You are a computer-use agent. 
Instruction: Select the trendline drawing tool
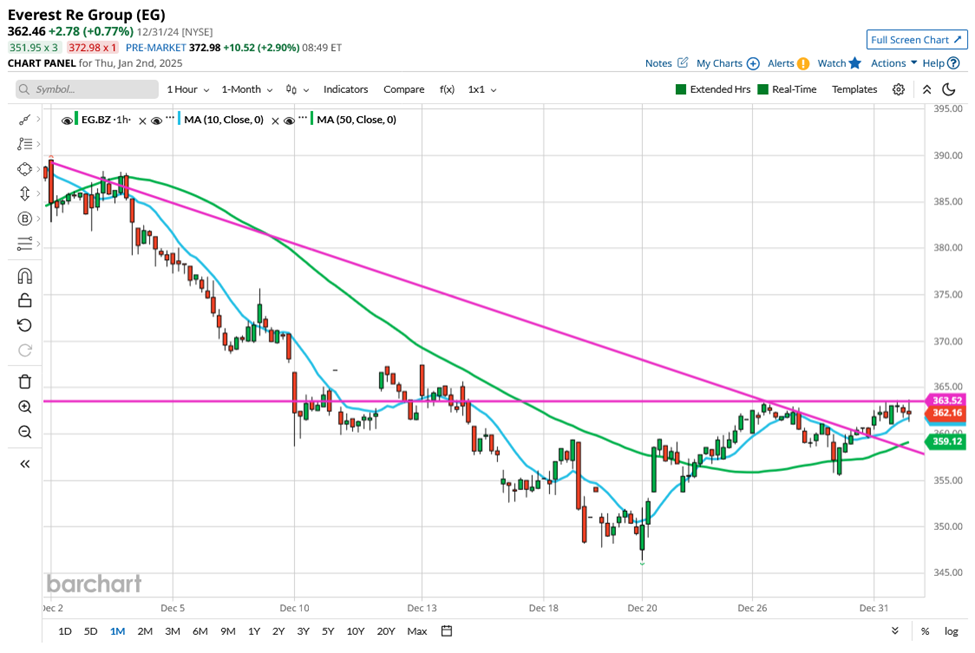click(x=24, y=119)
